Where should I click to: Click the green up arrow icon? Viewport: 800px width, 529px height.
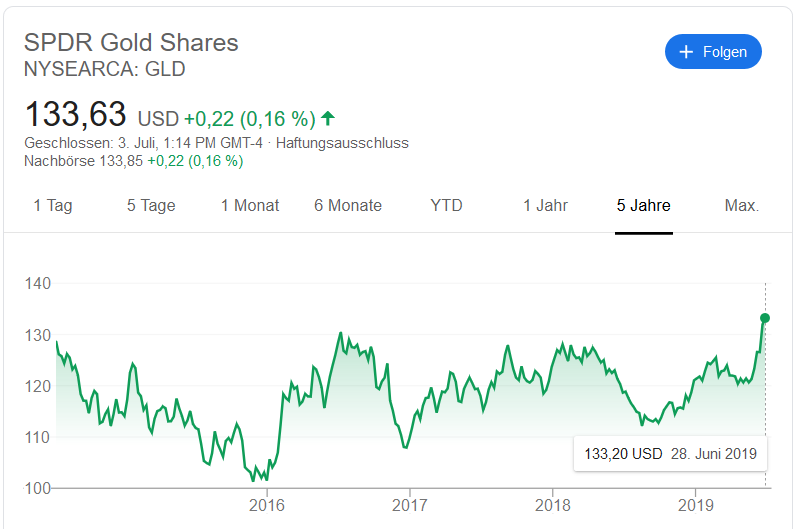(328, 118)
